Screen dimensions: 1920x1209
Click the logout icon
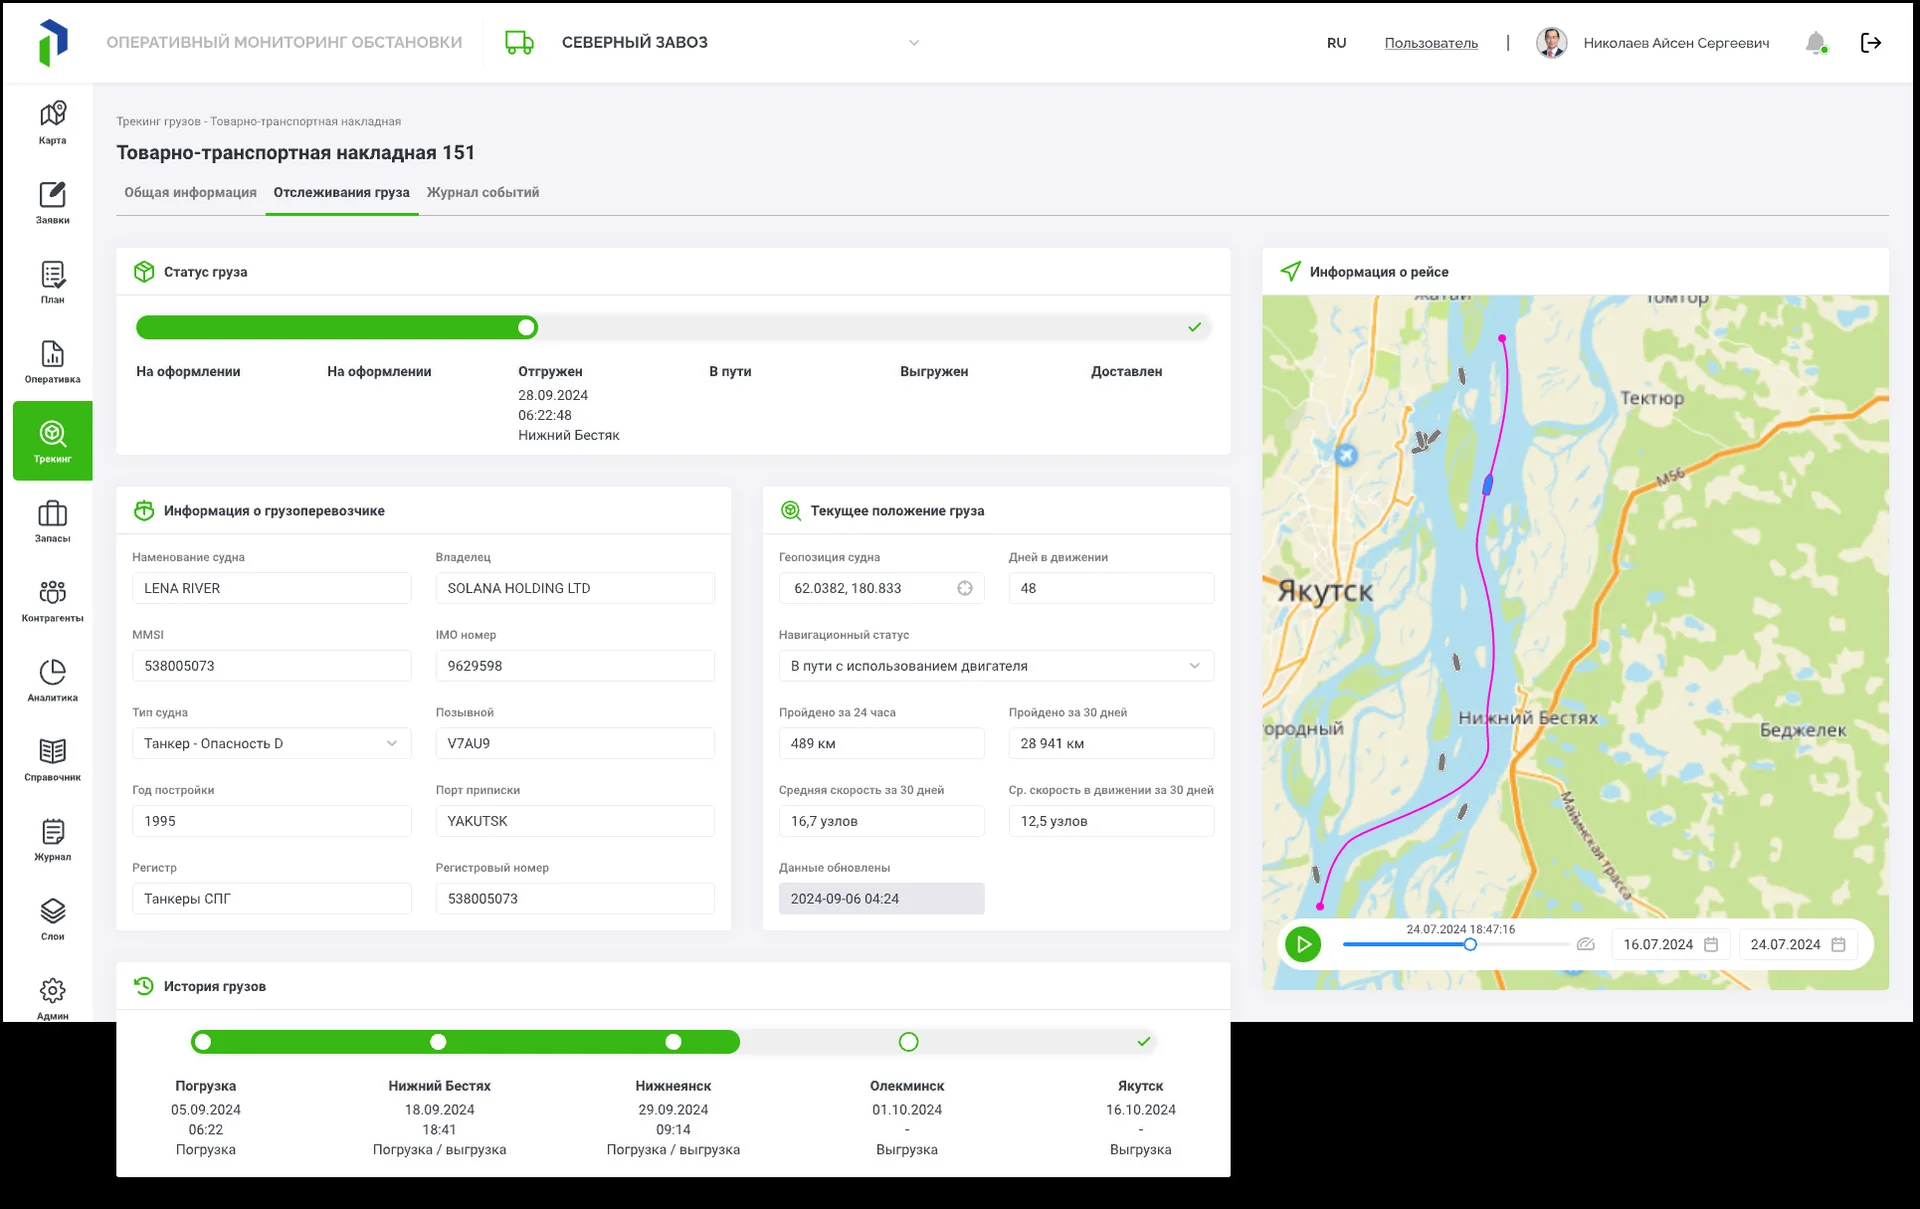tap(1871, 43)
